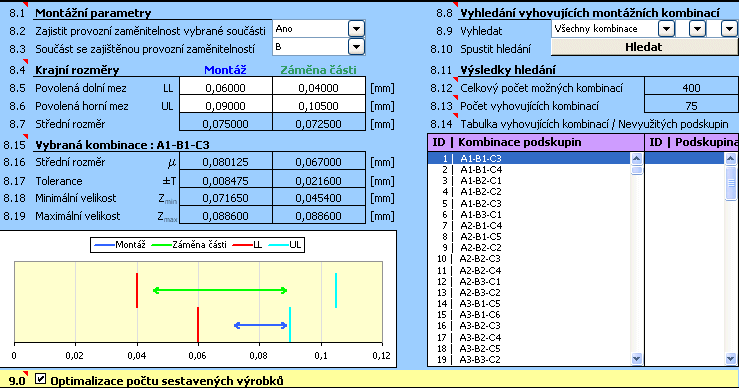Select combination A3-B1-C6 in list

tap(481, 314)
